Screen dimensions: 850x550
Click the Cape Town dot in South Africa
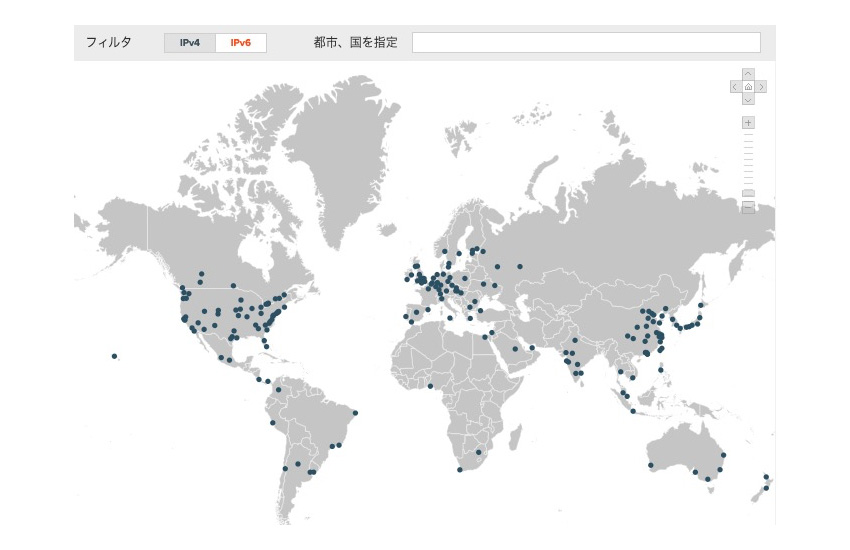pos(460,469)
